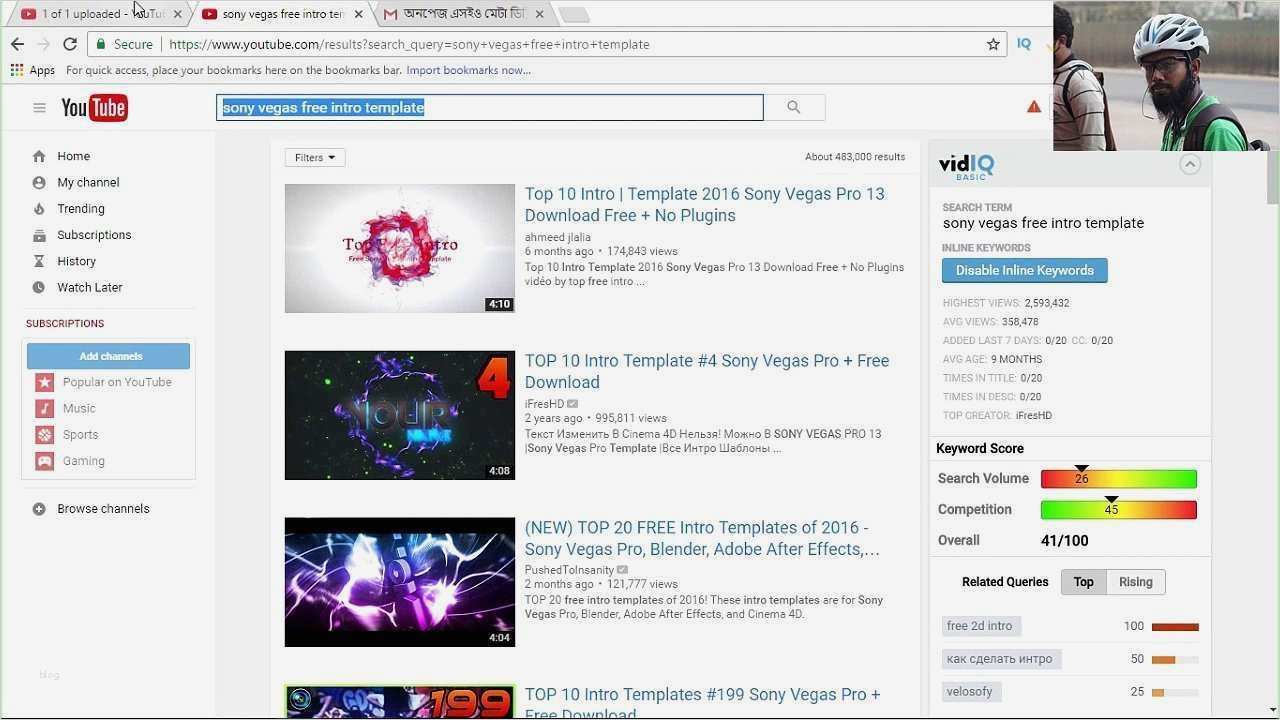Bookmark the page with the star icon
The height and width of the screenshot is (720, 1280).
[x=991, y=44]
